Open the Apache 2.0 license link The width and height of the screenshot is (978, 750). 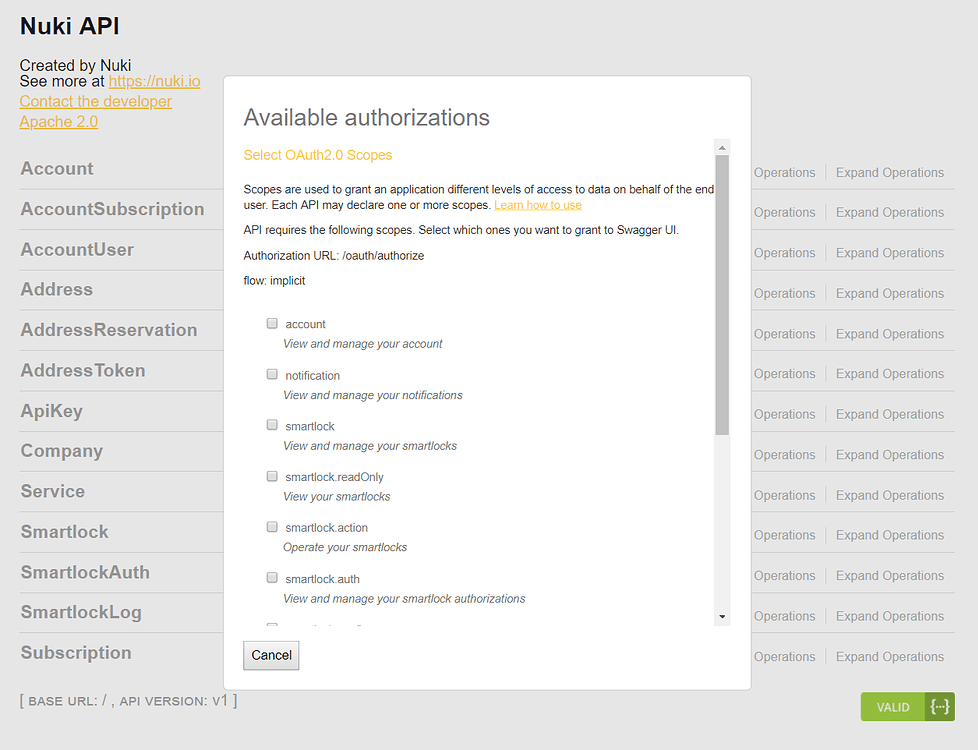click(x=59, y=122)
